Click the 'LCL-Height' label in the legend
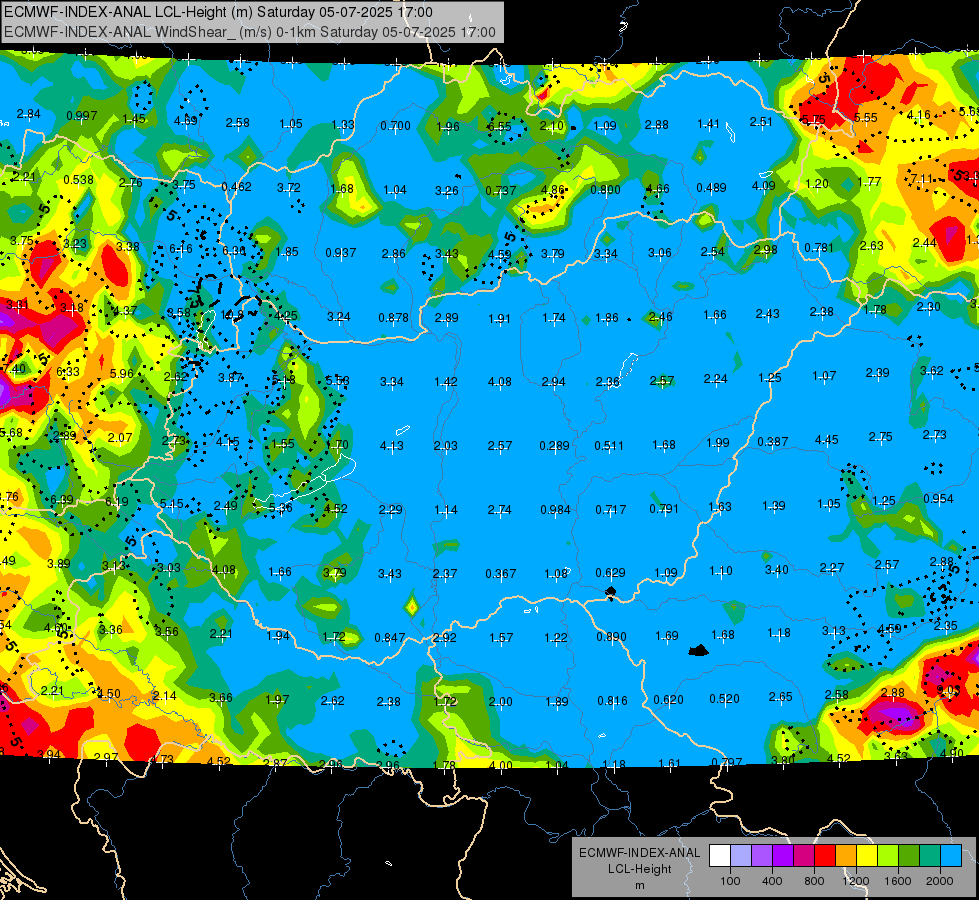Screen dimensions: 979x900 coord(640,869)
